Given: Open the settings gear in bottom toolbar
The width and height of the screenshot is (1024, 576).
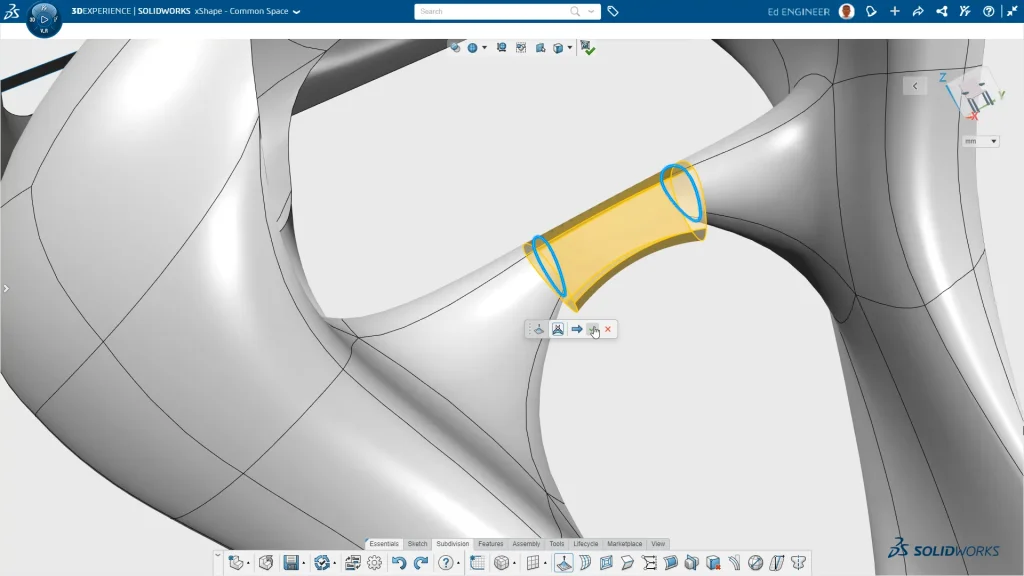Looking at the screenshot, I should pos(374,563).
